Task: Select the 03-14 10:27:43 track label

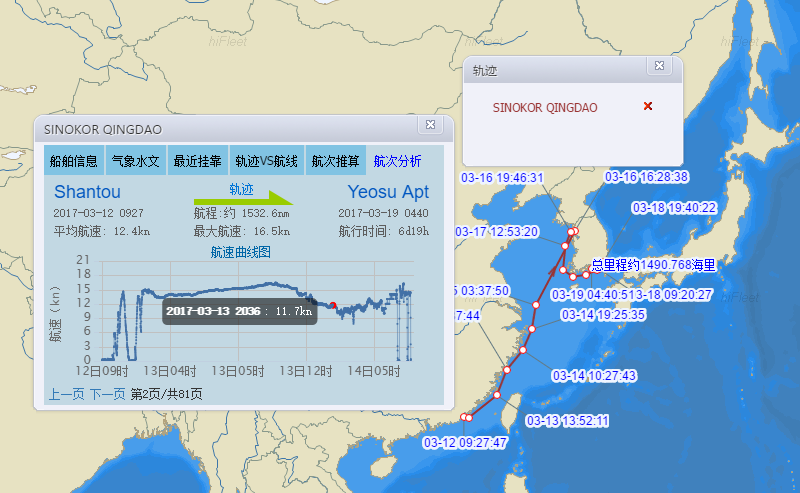Action: (594, 376)
